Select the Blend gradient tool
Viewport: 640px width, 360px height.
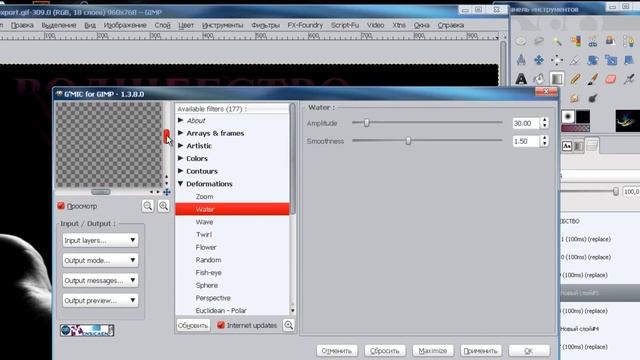[557, 79]
